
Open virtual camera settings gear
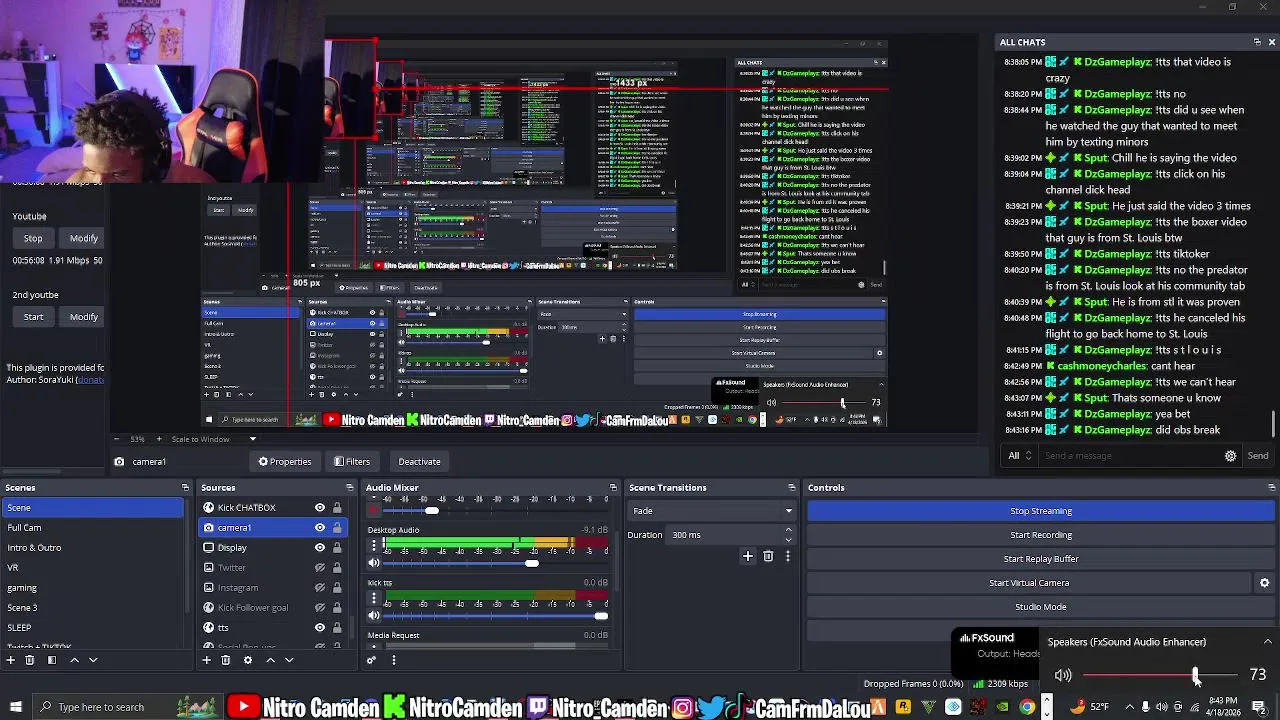1264,583
